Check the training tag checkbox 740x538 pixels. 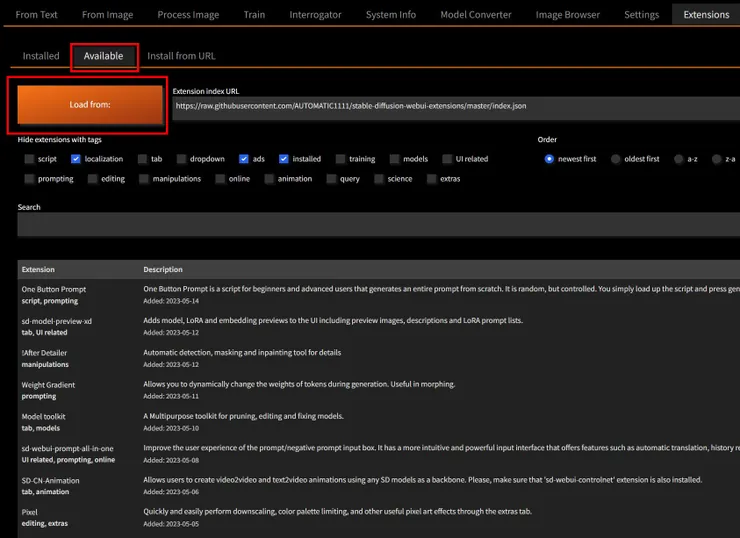click(x=340, y=159)
